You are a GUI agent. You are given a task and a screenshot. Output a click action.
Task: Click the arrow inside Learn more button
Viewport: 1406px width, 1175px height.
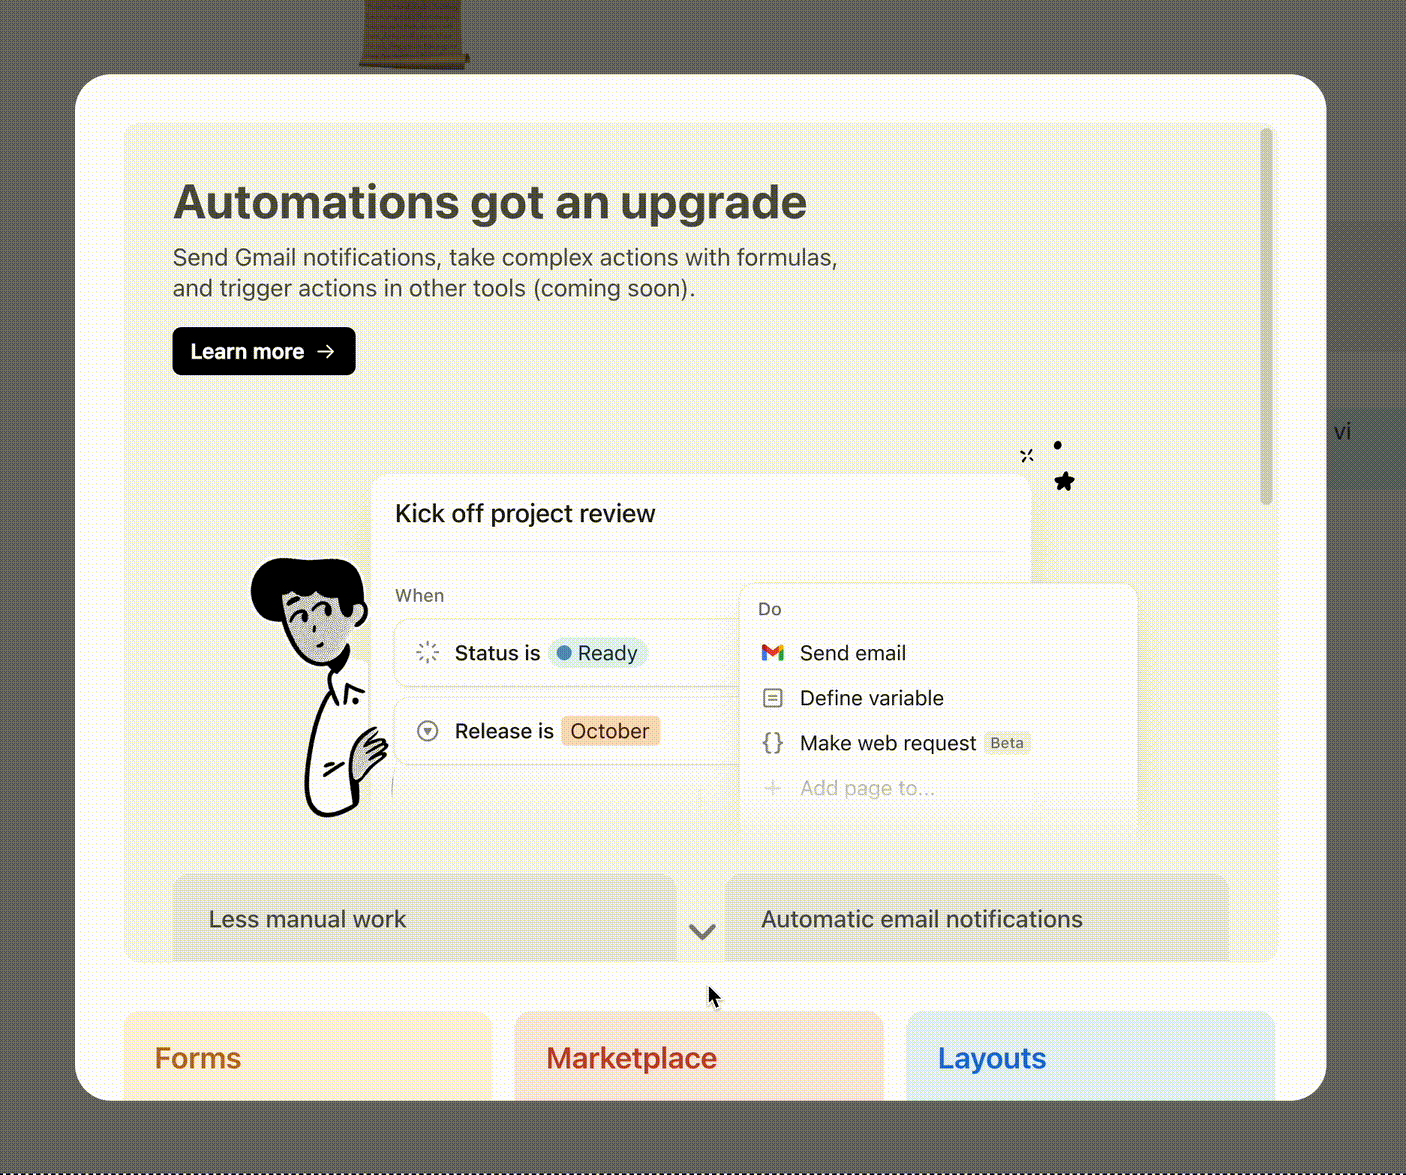tap(326, 352)
